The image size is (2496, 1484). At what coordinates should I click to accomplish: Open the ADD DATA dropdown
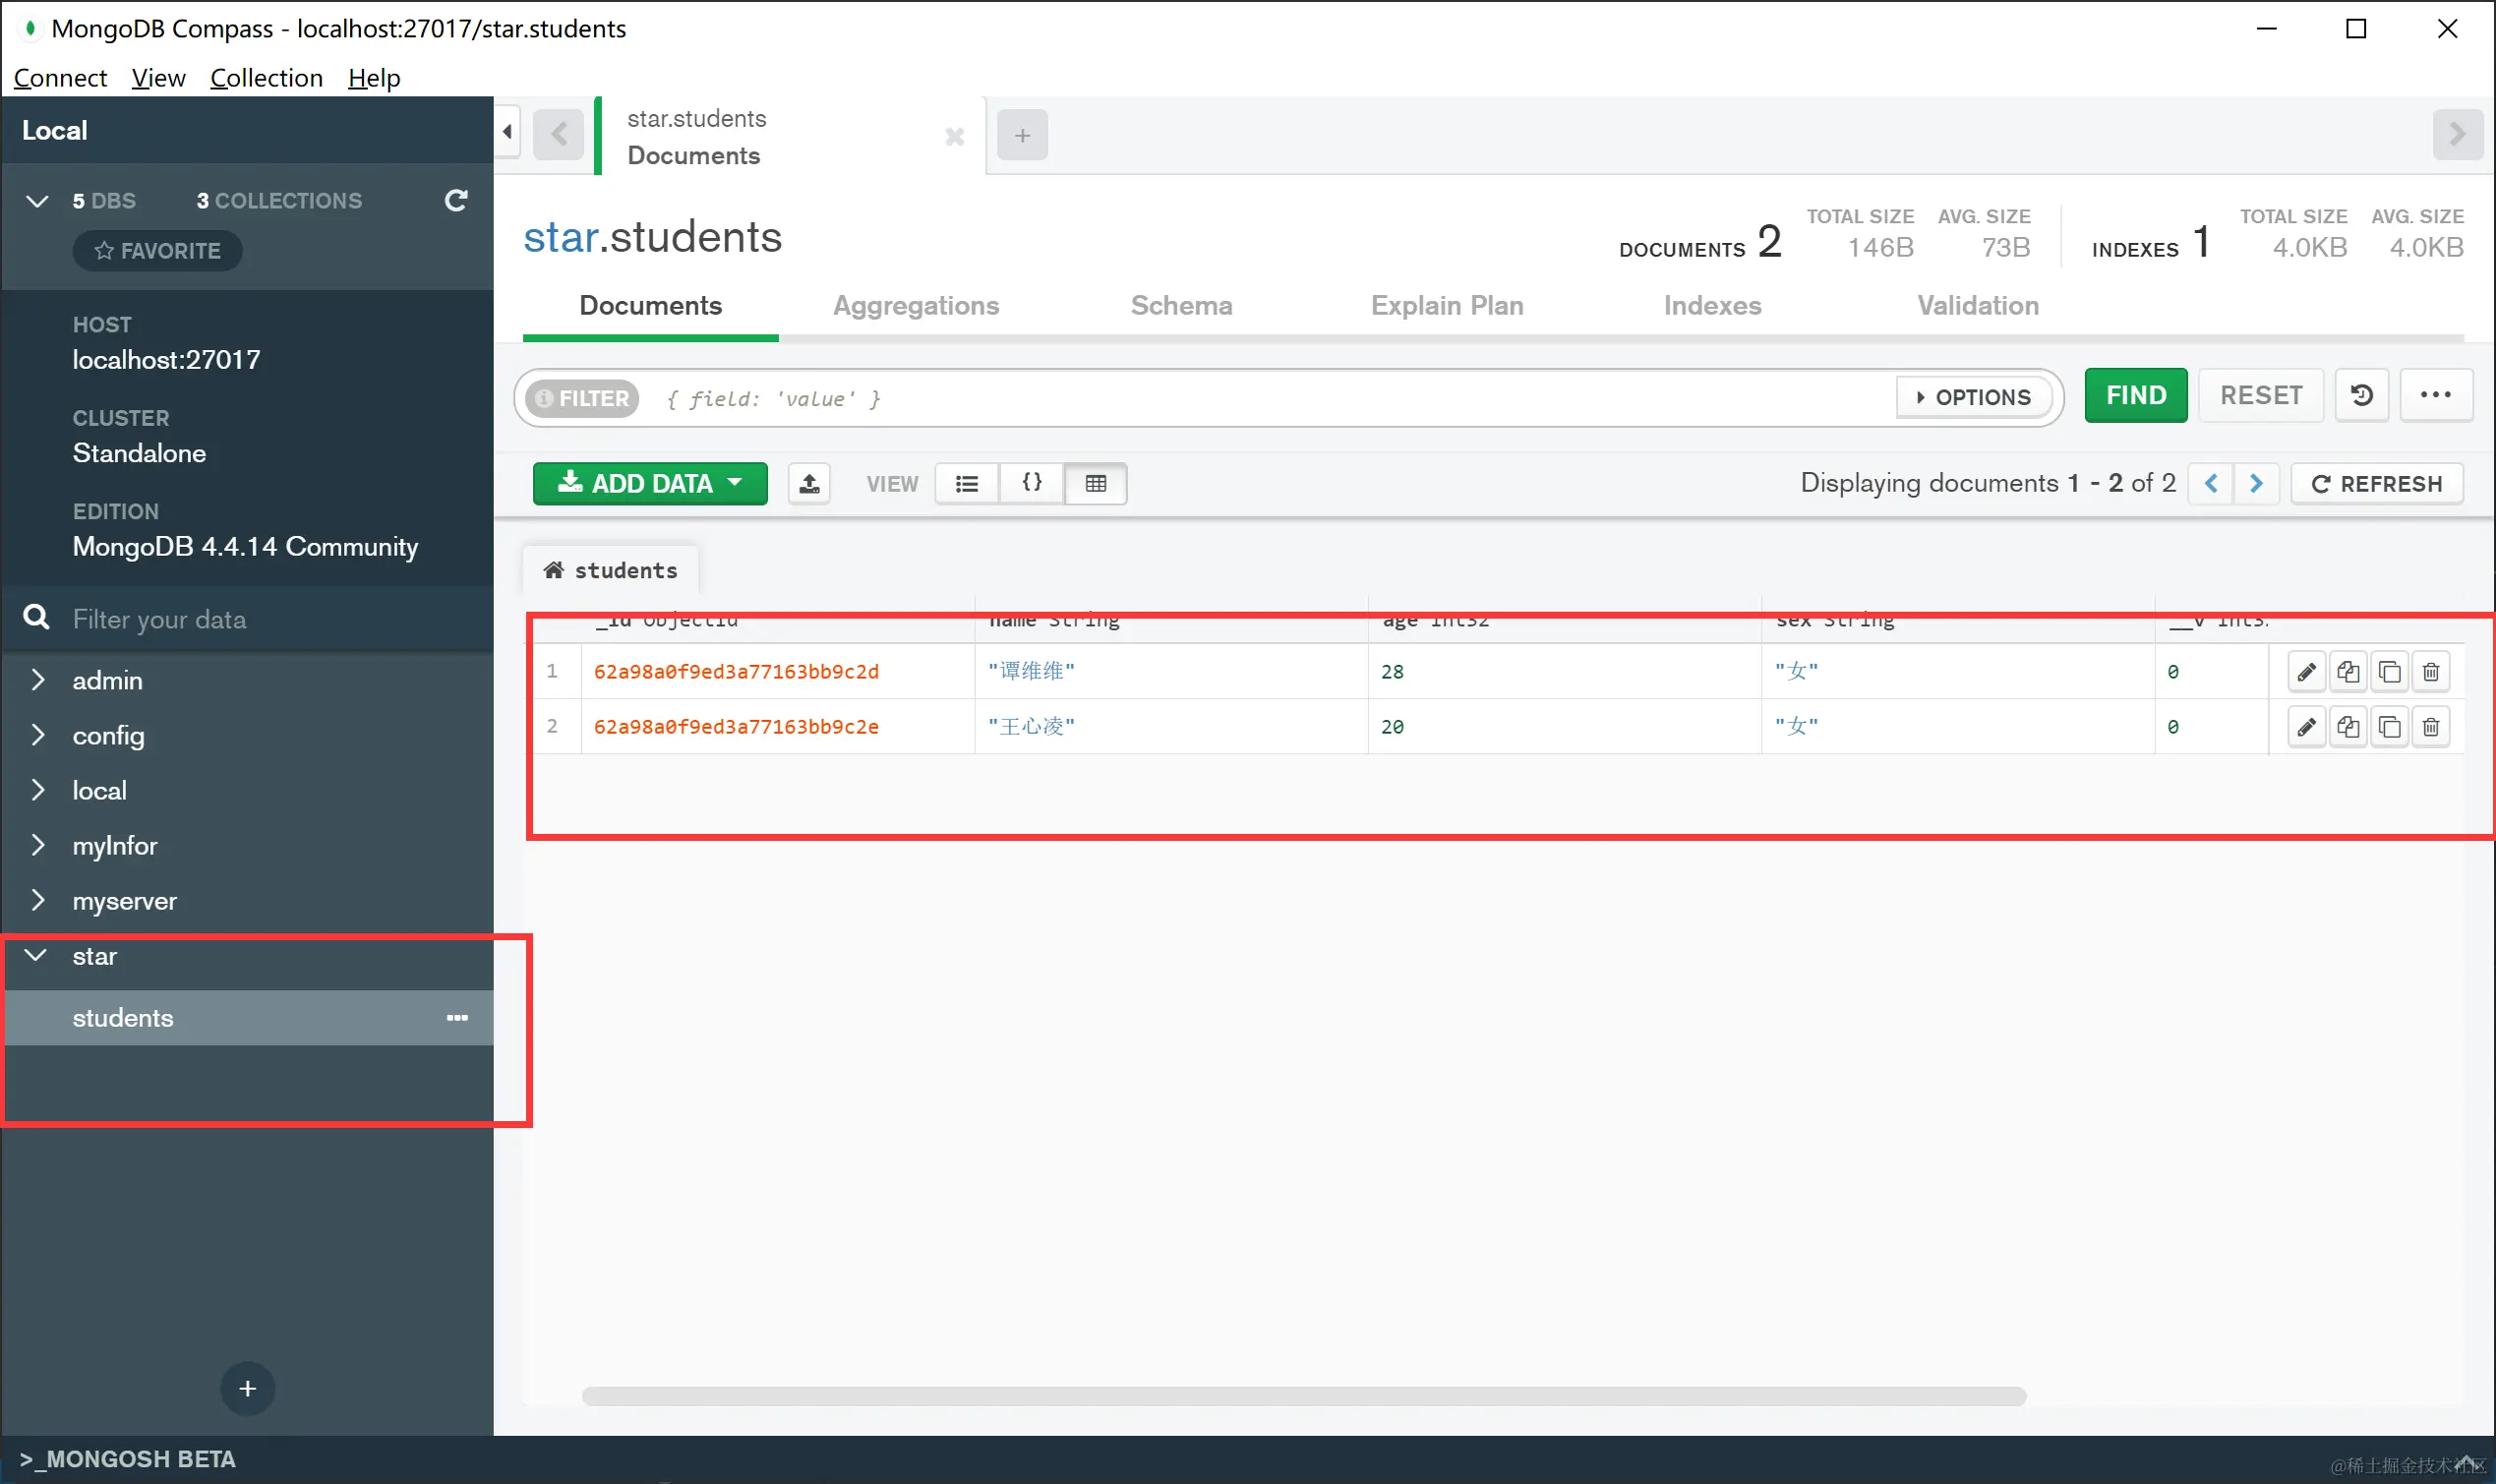650,484
